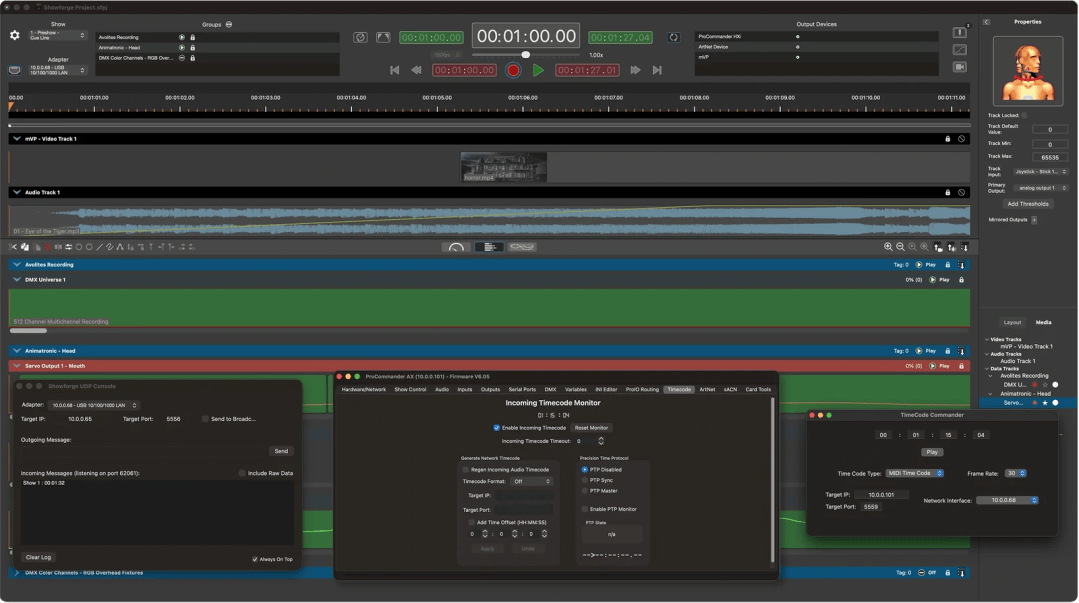Click the Groups remove icon
The image size is (1079, 603).
(x=229, y=25)
